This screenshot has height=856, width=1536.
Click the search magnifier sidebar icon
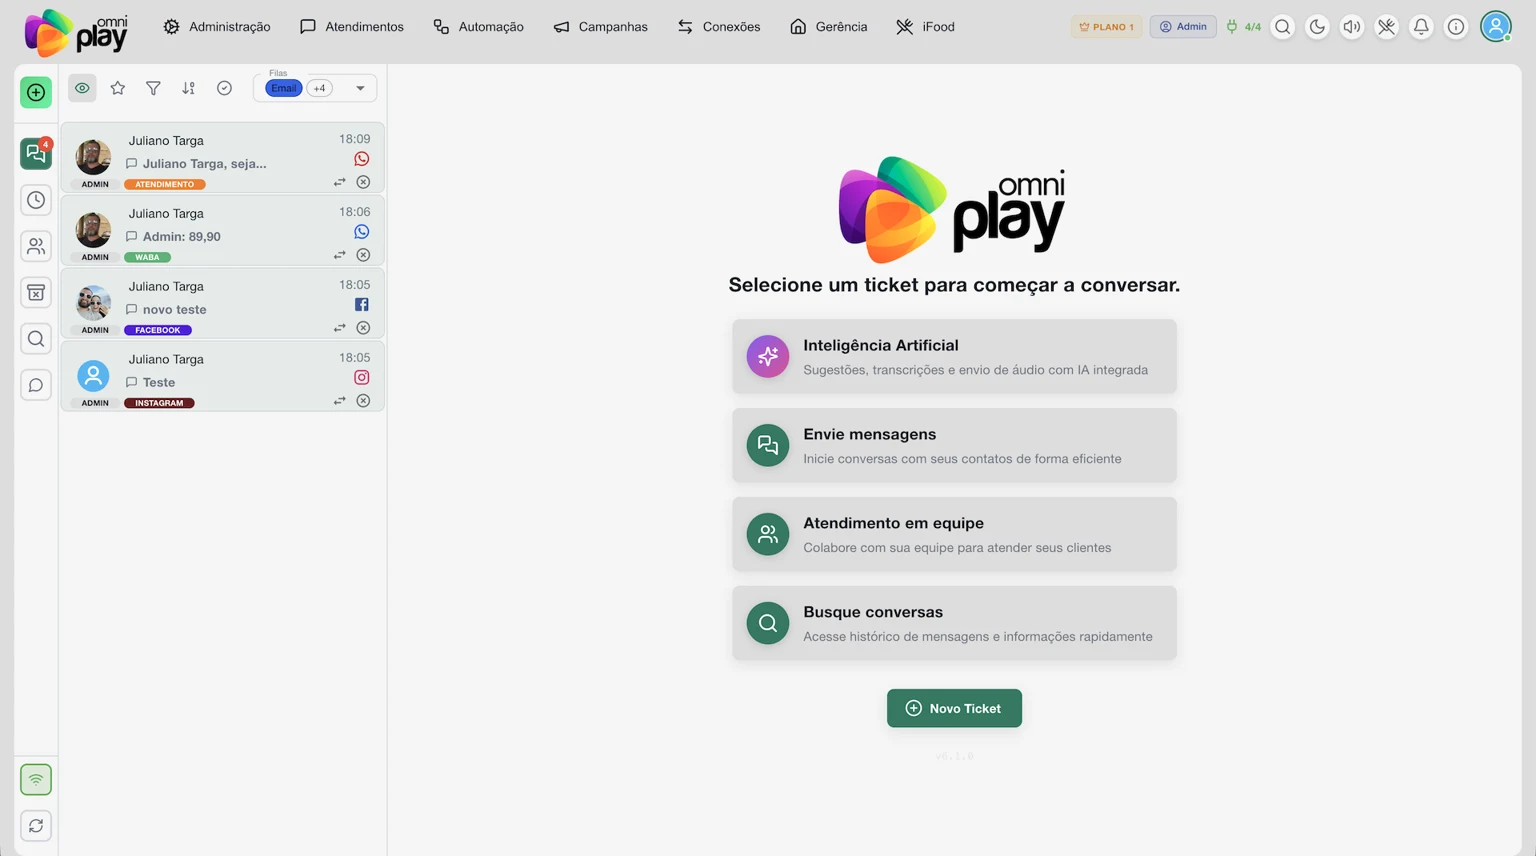click(x=36, y=339)
